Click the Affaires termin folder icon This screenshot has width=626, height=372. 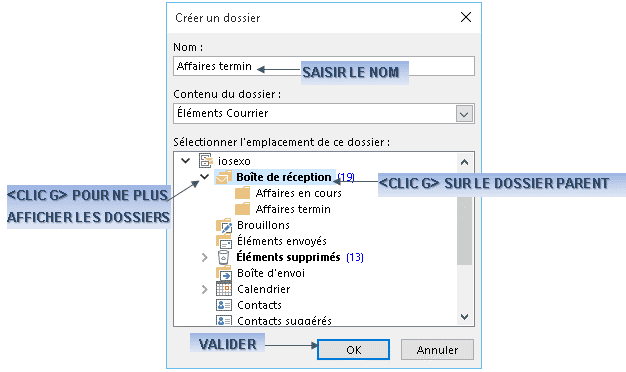pyautogui.click(x=242, y=209)
